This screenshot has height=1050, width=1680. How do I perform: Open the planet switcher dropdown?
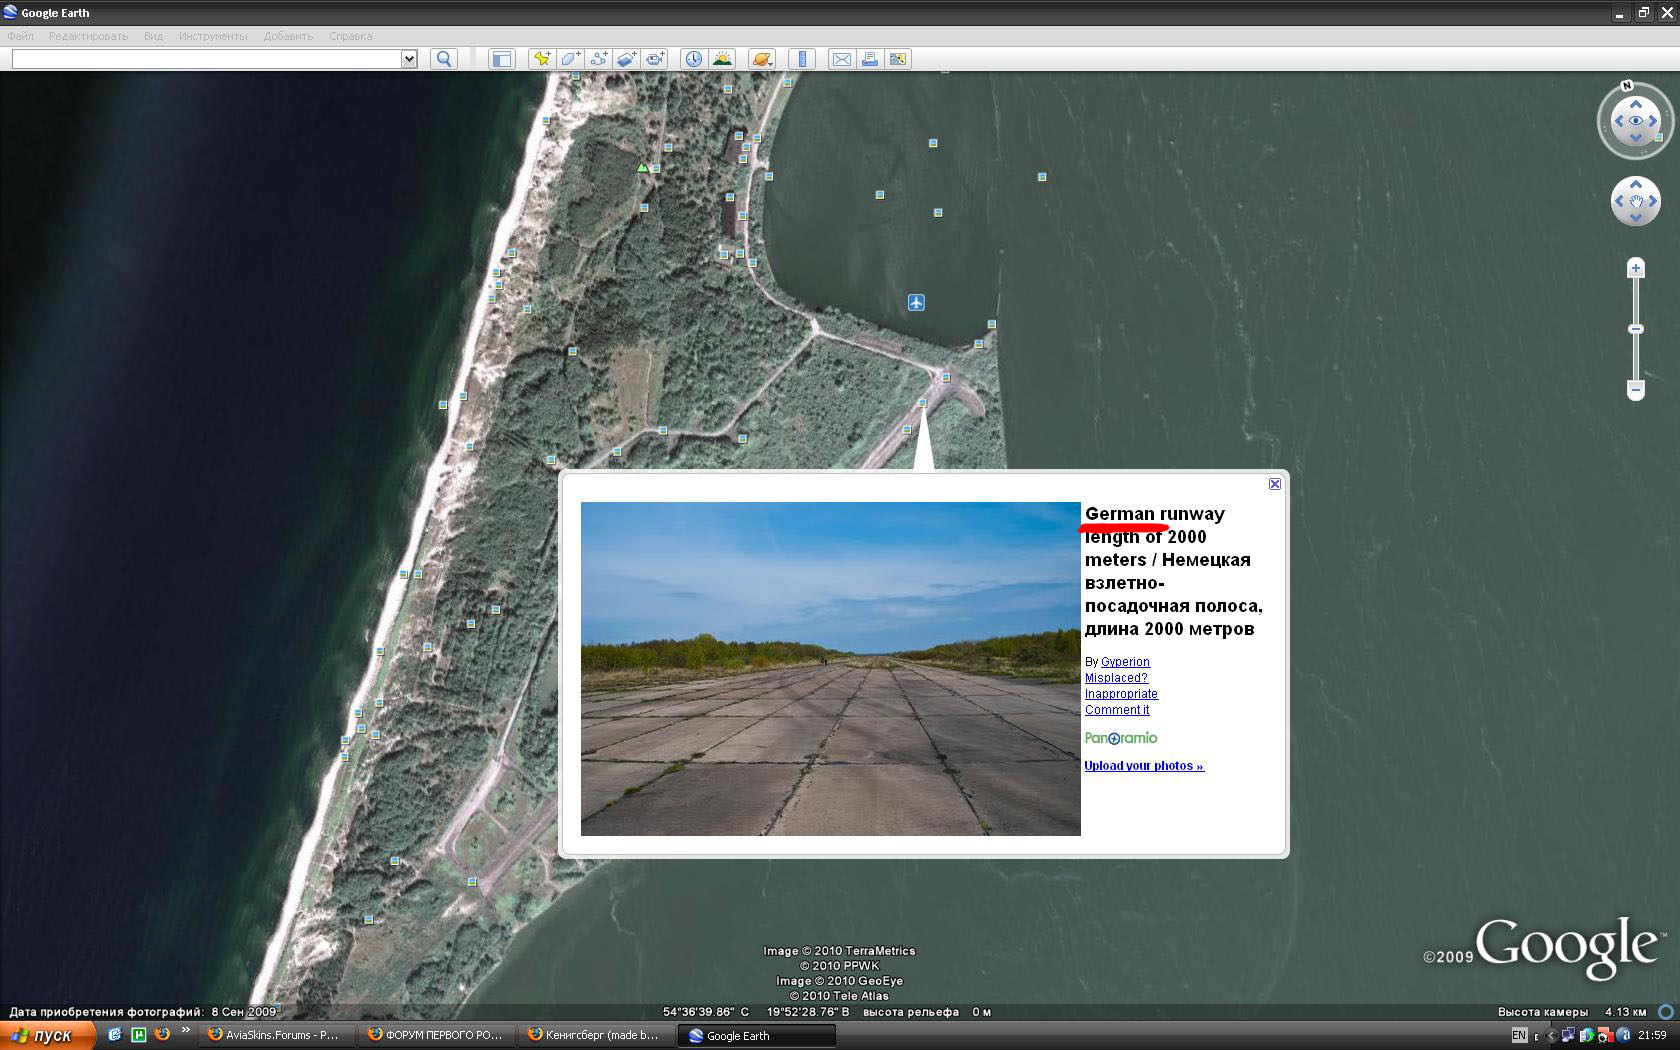[x=761, y=59]
